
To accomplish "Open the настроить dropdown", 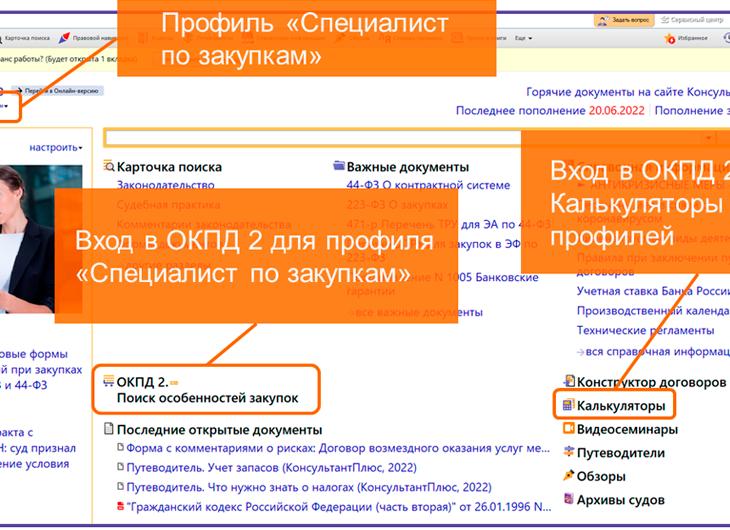I will coord(56,148).
